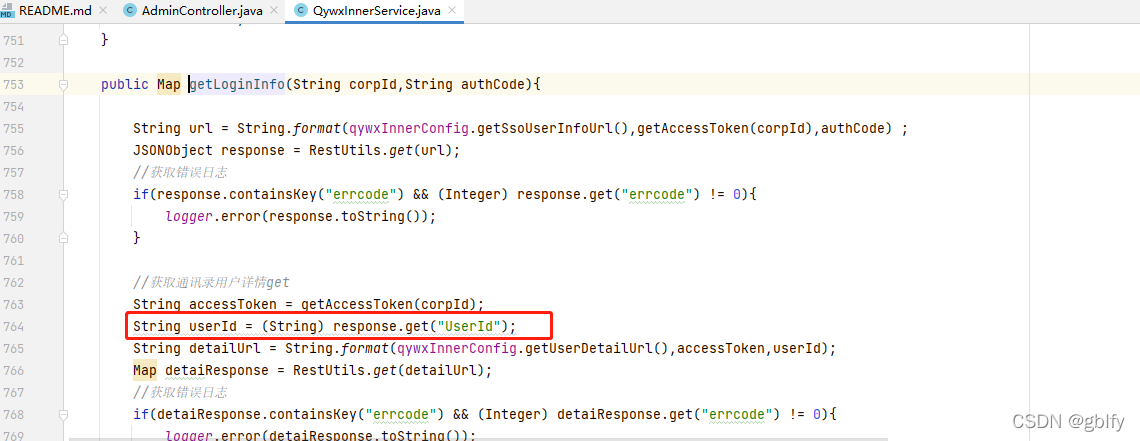Screen dimensions: 1140x441
Task: Switch to the README.md tab
Action: pyautogui.click(x=55, y=11)
